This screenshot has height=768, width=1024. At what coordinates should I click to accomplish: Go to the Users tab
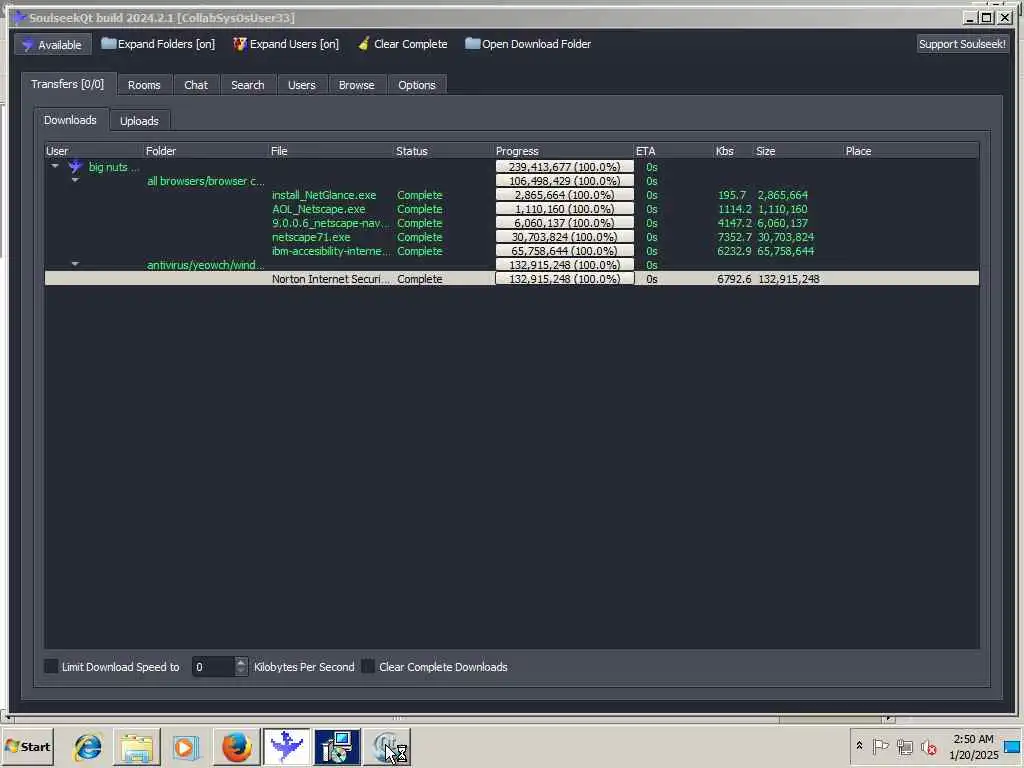coord(302,85)
